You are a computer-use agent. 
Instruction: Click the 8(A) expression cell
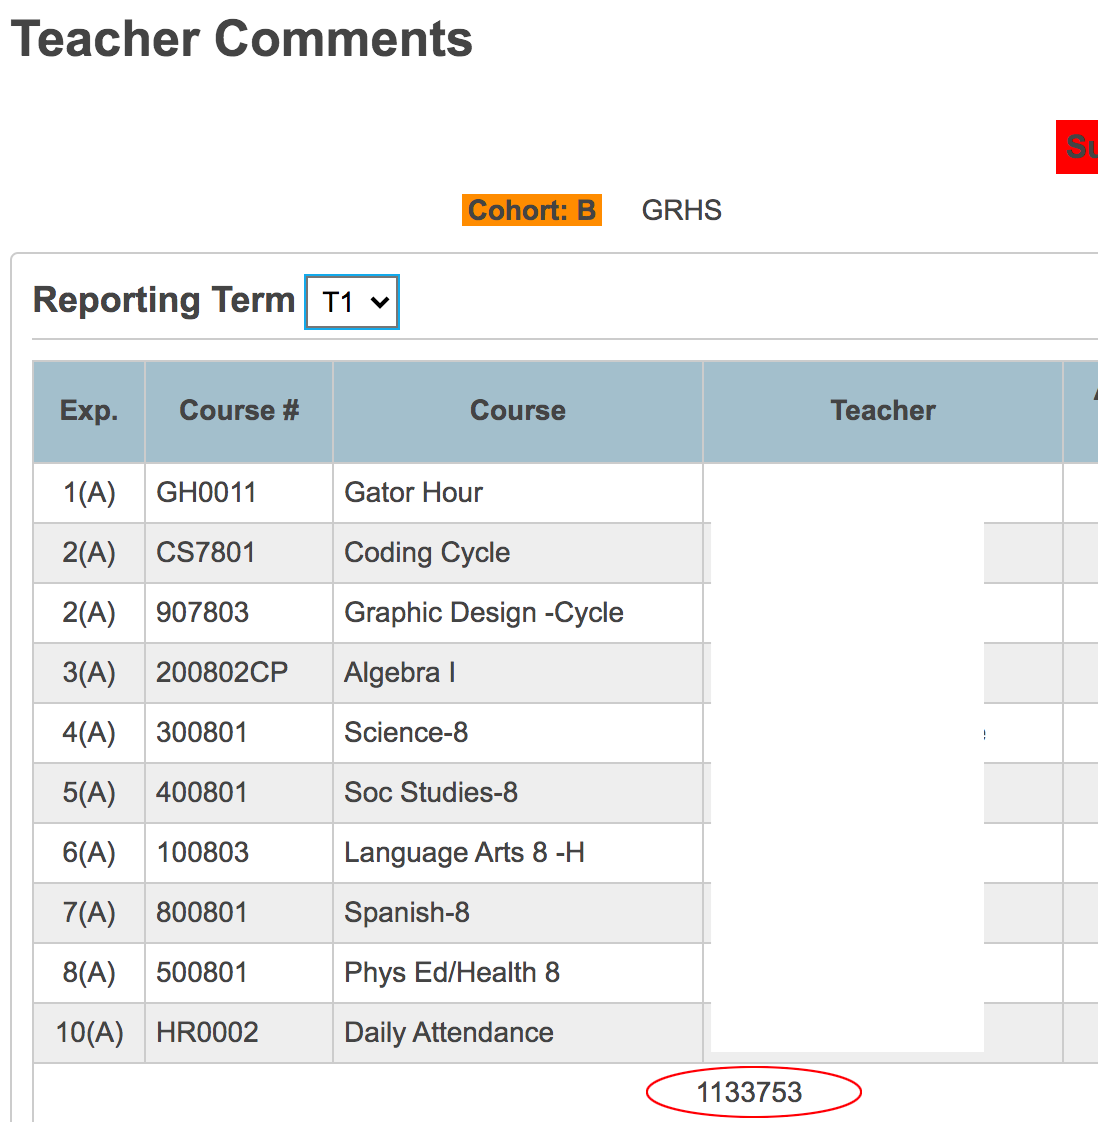[x=89, y=974]
